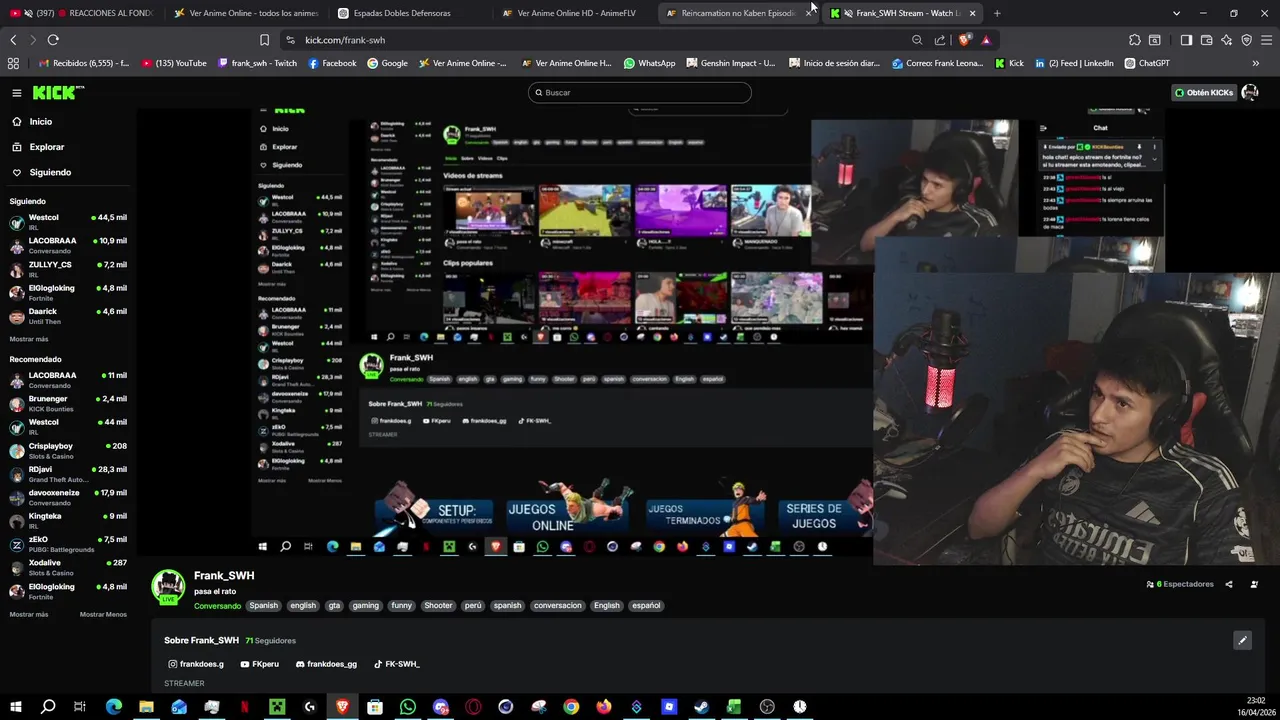Screen dimensions: 1280x720
Task: Show more bookmarks chevron
Action: (1256, 63)
